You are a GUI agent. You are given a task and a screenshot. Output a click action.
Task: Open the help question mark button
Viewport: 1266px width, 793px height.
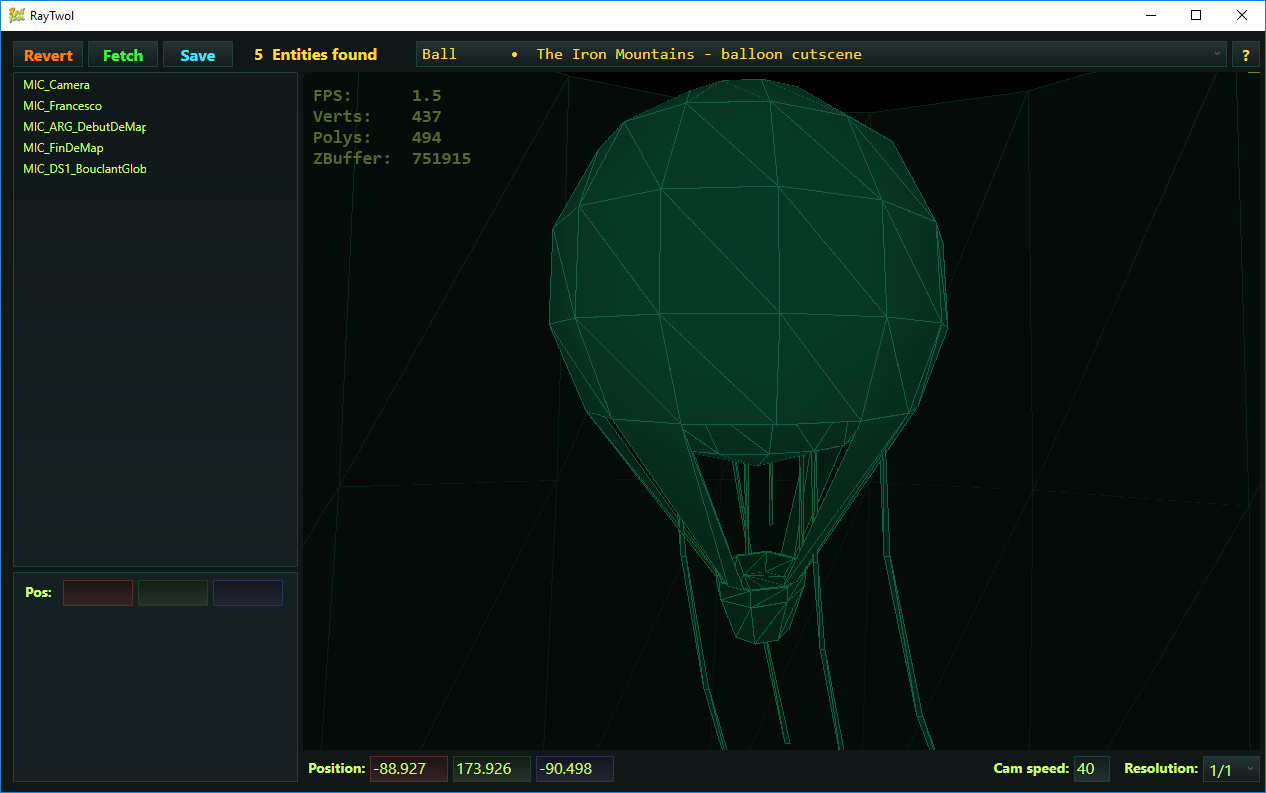click(1245, 55)
